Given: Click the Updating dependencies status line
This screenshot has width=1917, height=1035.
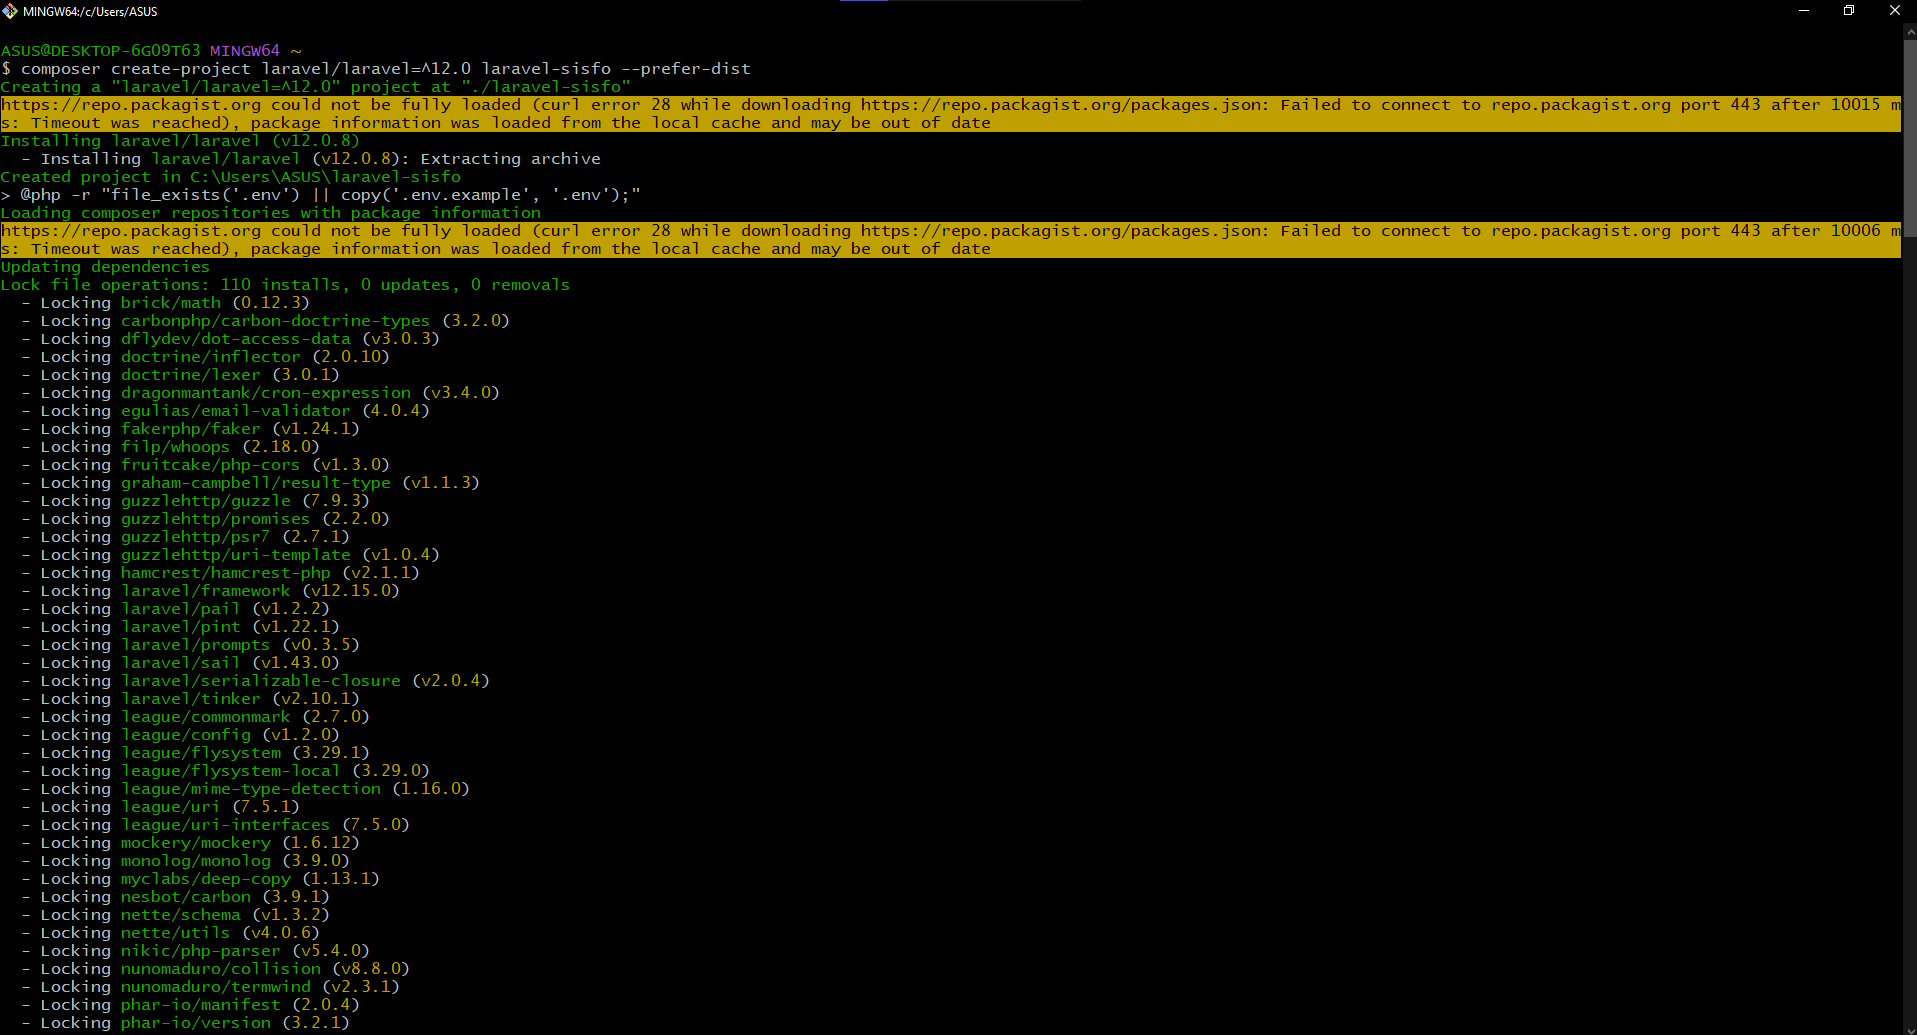Looking at the screenshot, I should (105, 266).
